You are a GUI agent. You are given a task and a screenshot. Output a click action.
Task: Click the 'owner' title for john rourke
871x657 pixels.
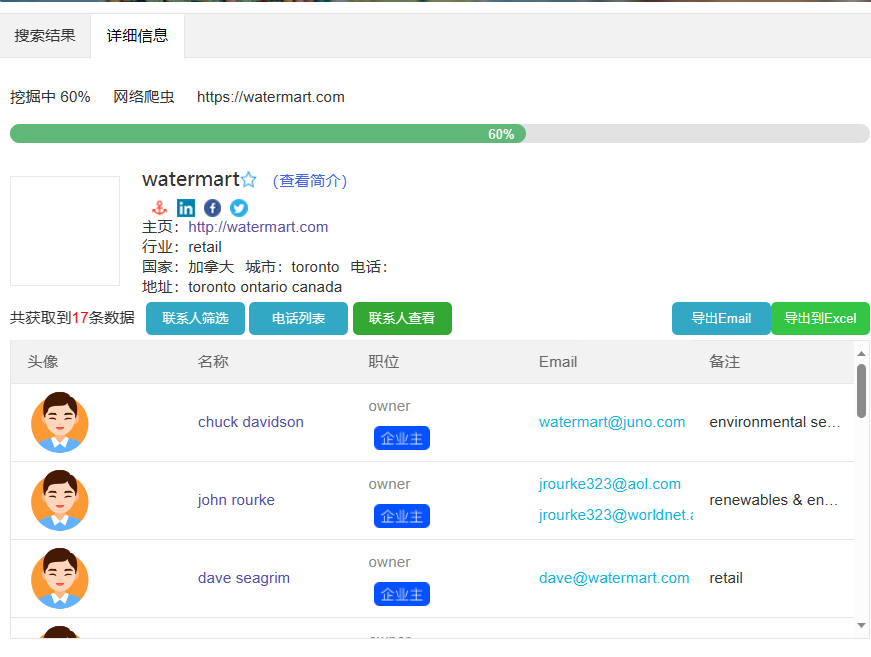coord(389,484)
